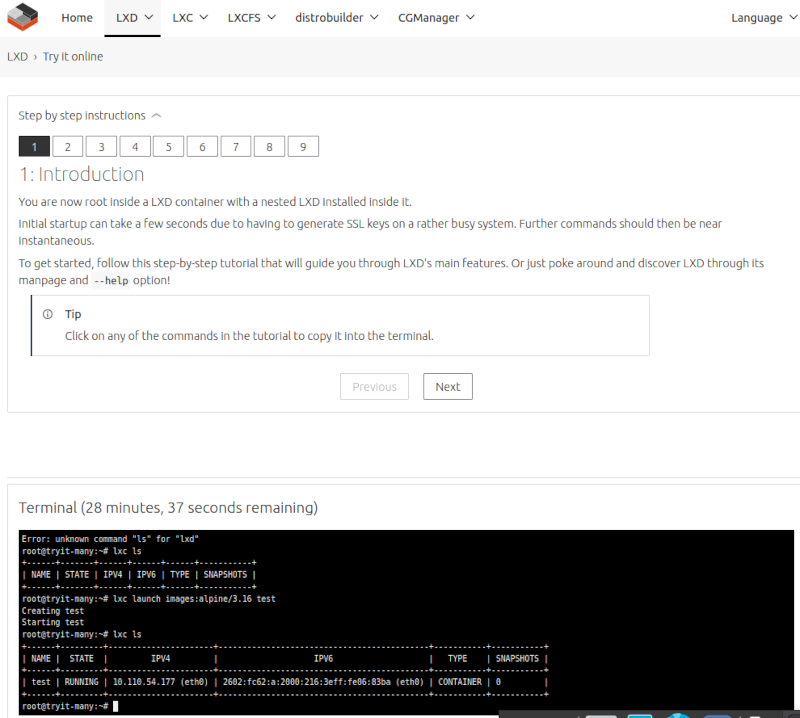This screenshot has width=800, height=718.
Task: Click the Creating test output line
Action: pos(53,611)
